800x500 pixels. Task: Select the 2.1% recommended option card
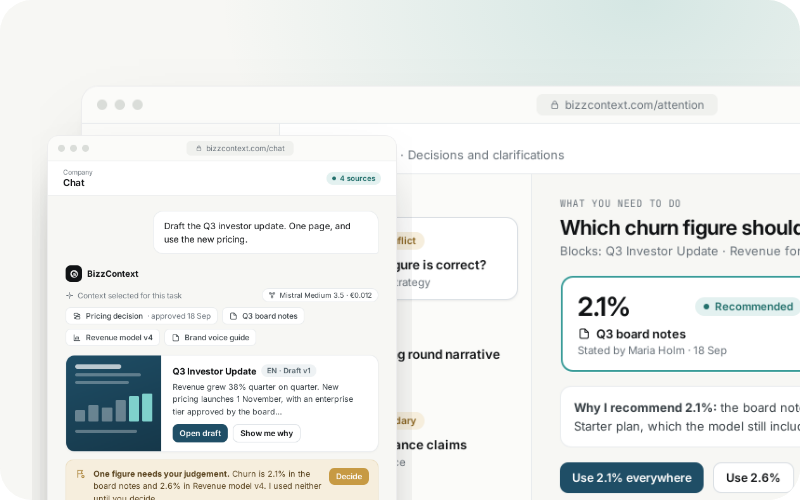tap(681, 324)
